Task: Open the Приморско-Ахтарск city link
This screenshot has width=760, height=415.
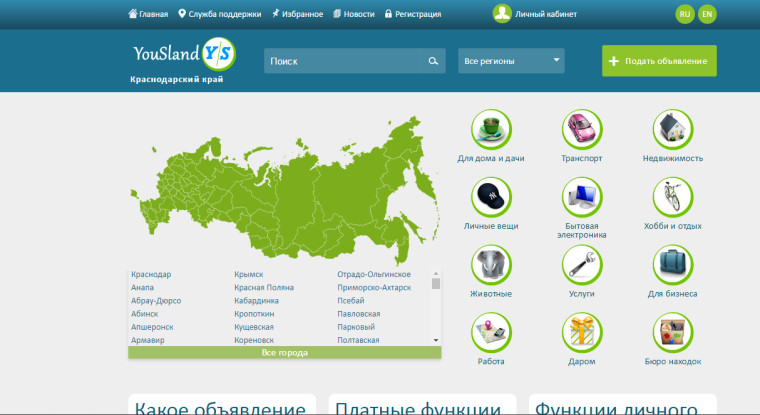Action: point(374,287)
